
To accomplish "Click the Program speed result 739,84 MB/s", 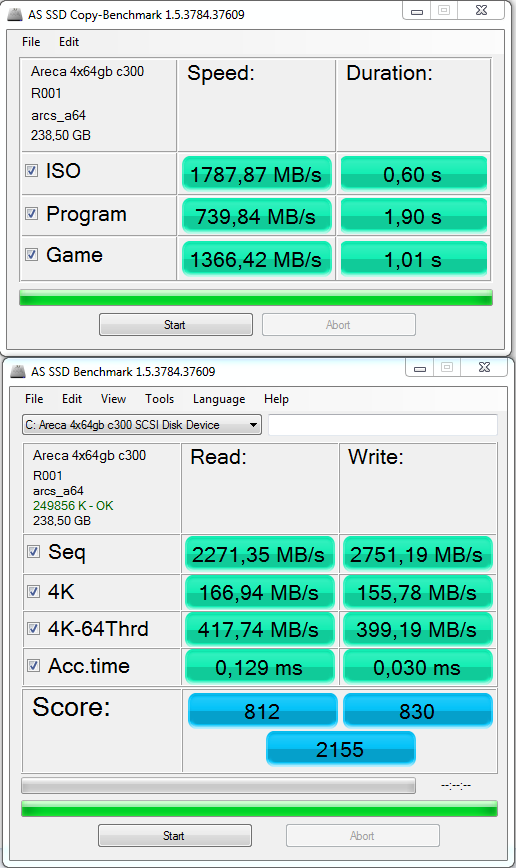I will [x=256, y=216].
